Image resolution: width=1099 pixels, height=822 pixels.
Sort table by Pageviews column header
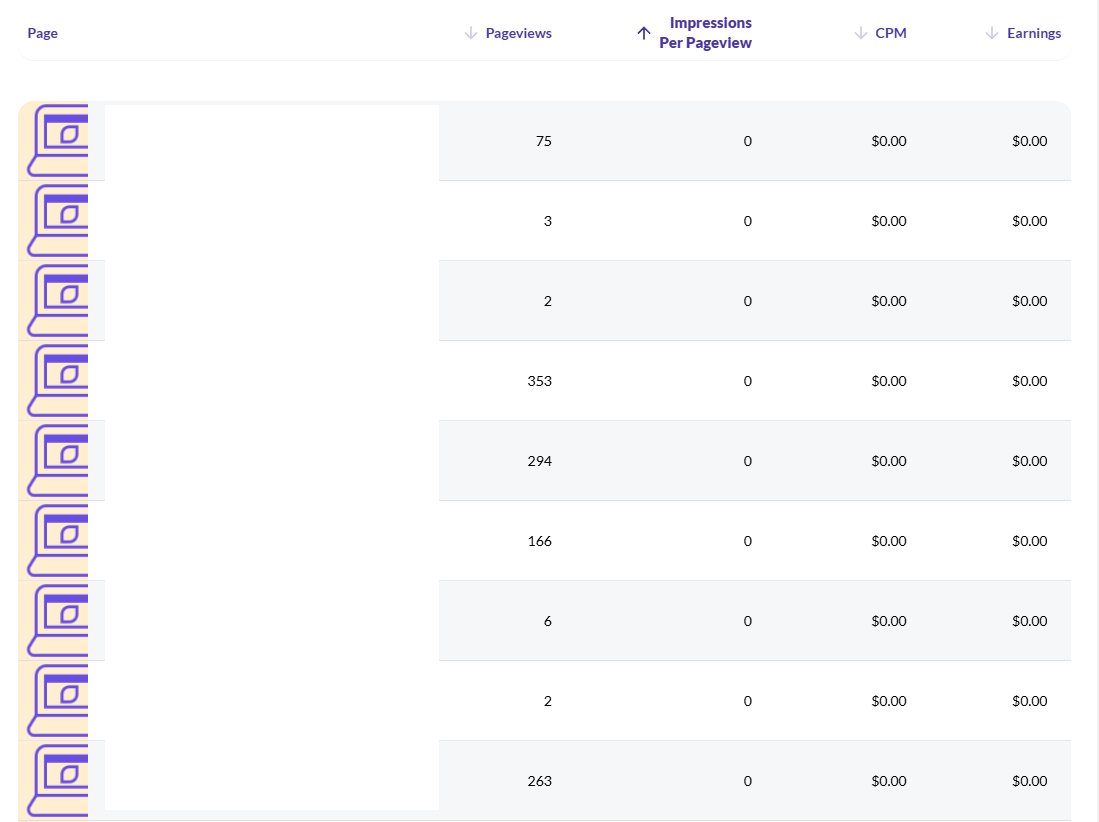click(x=518, y=33)
